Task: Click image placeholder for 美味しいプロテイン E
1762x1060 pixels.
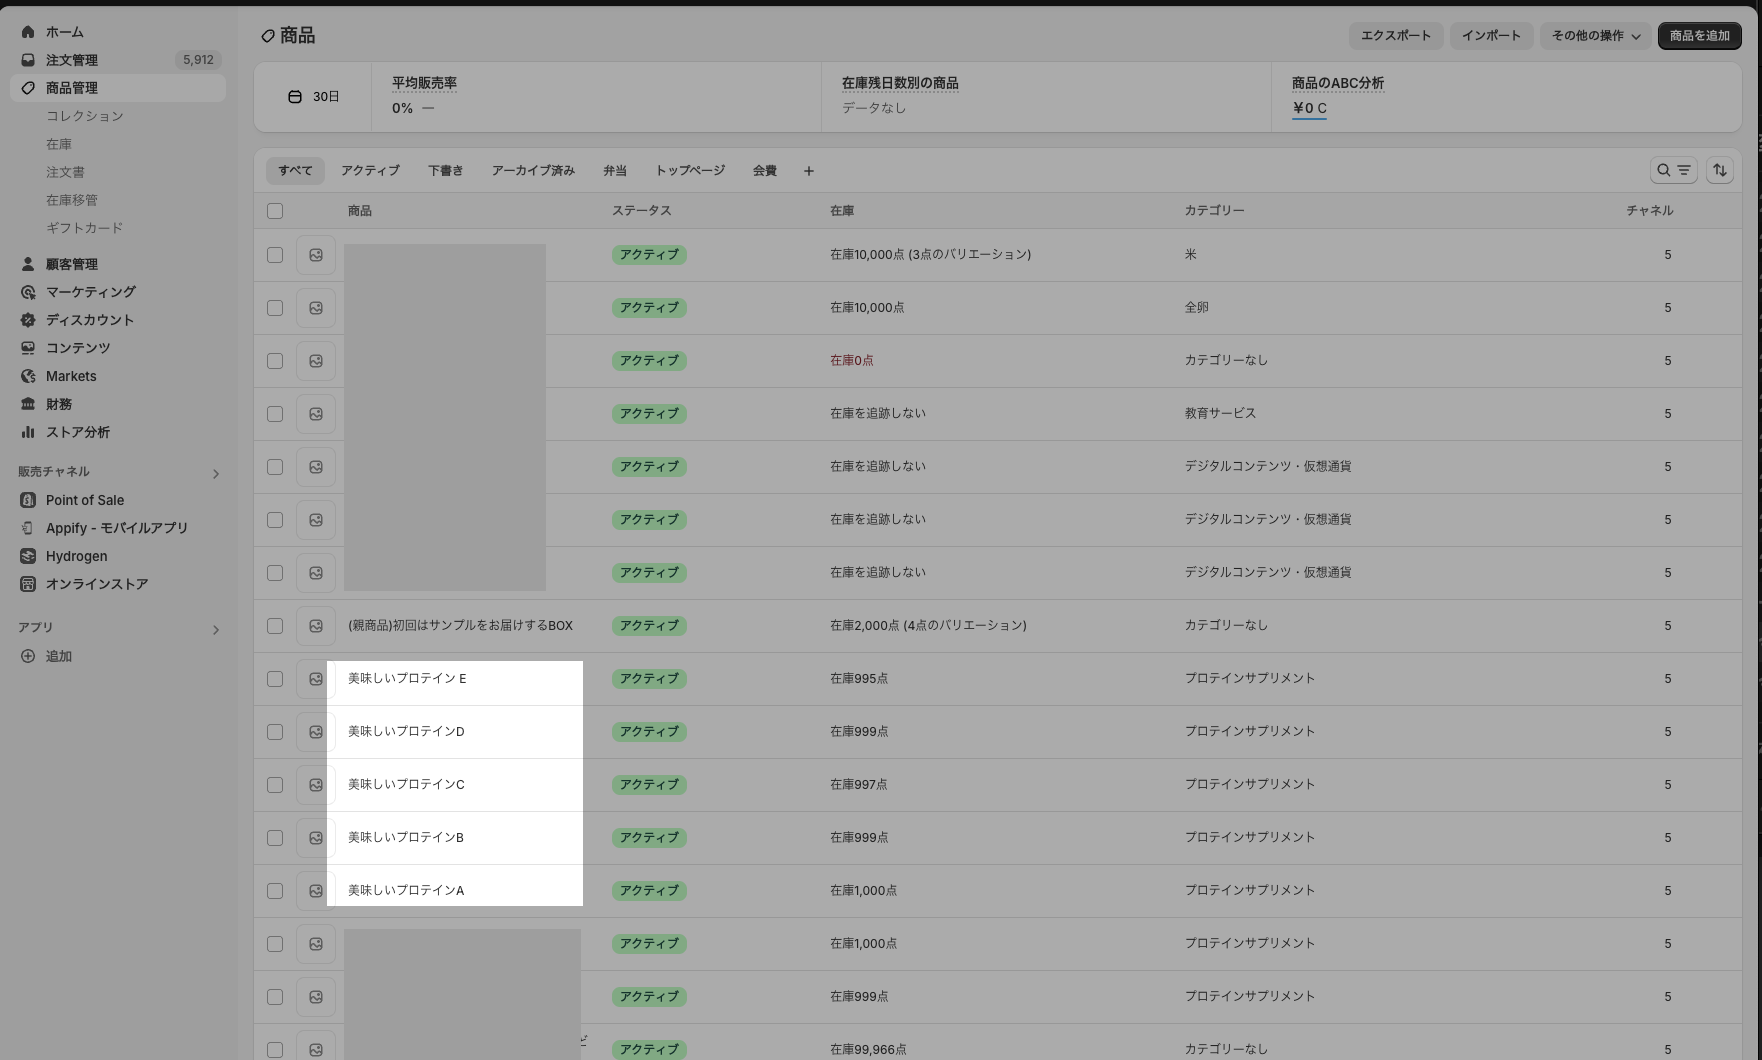Action: [316, 679]
